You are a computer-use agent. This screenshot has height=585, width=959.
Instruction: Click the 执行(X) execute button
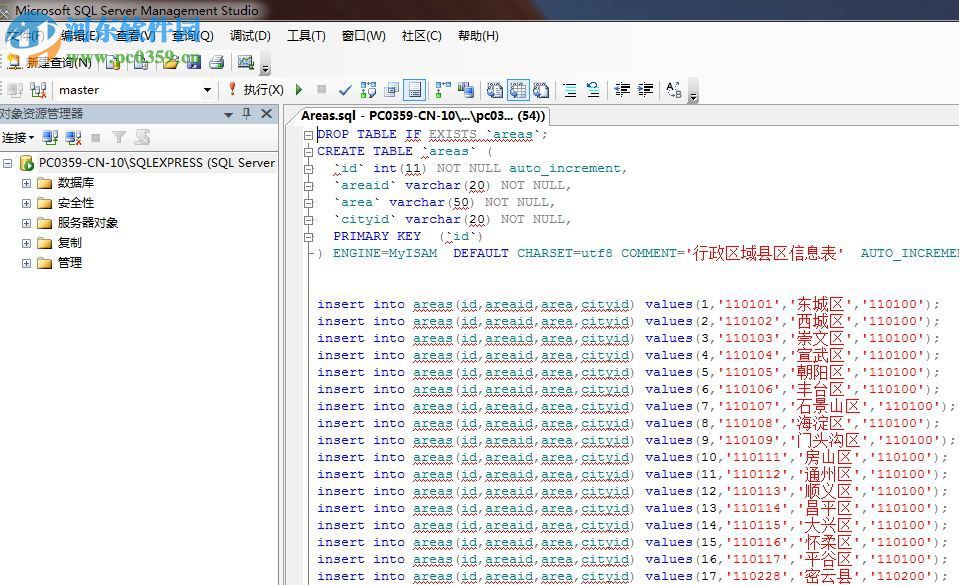coord(263,90)
